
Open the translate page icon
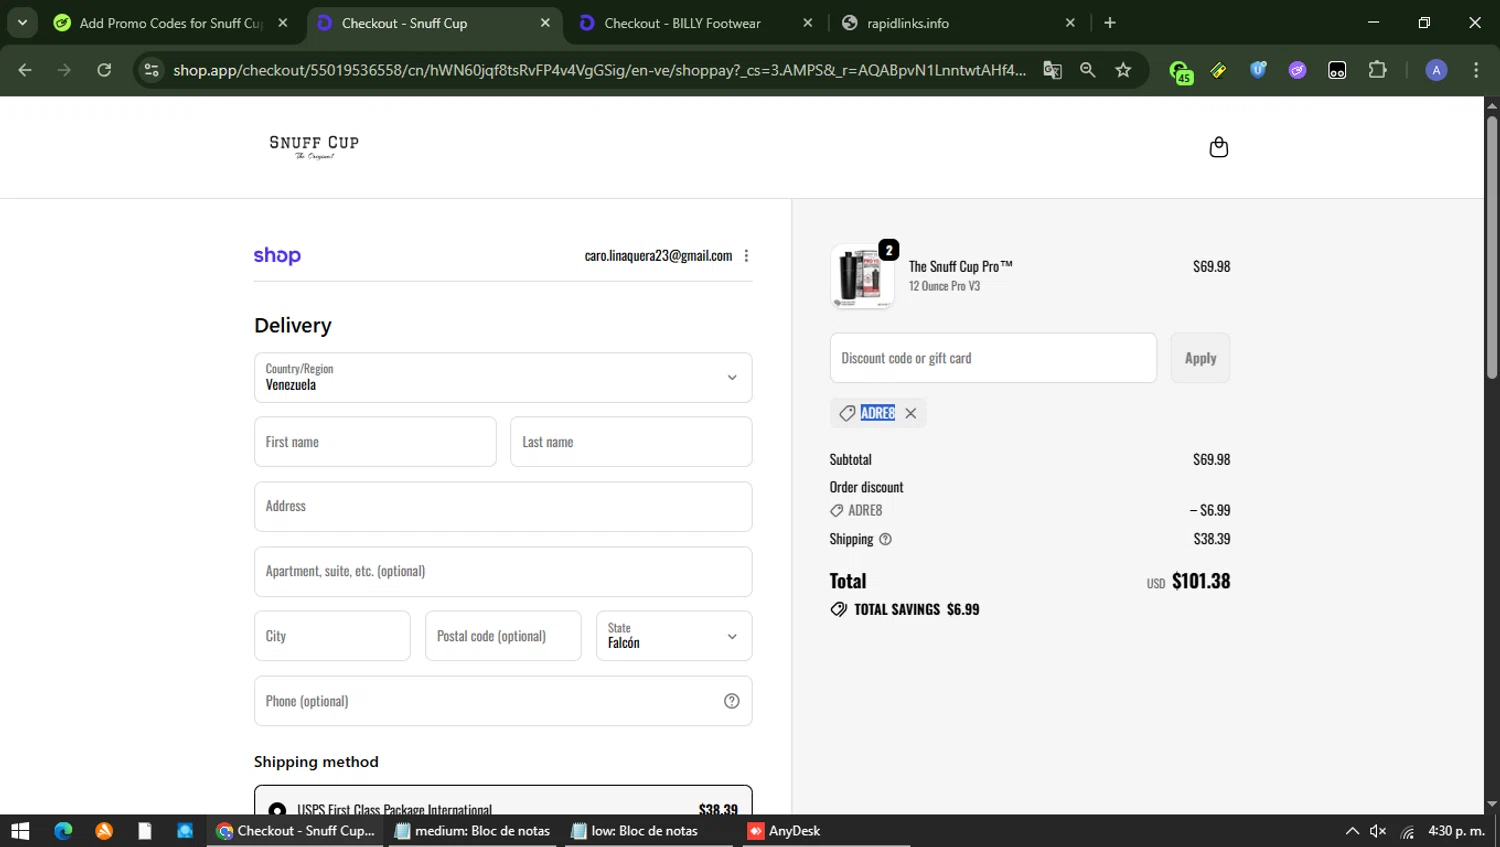(1052, 70)
